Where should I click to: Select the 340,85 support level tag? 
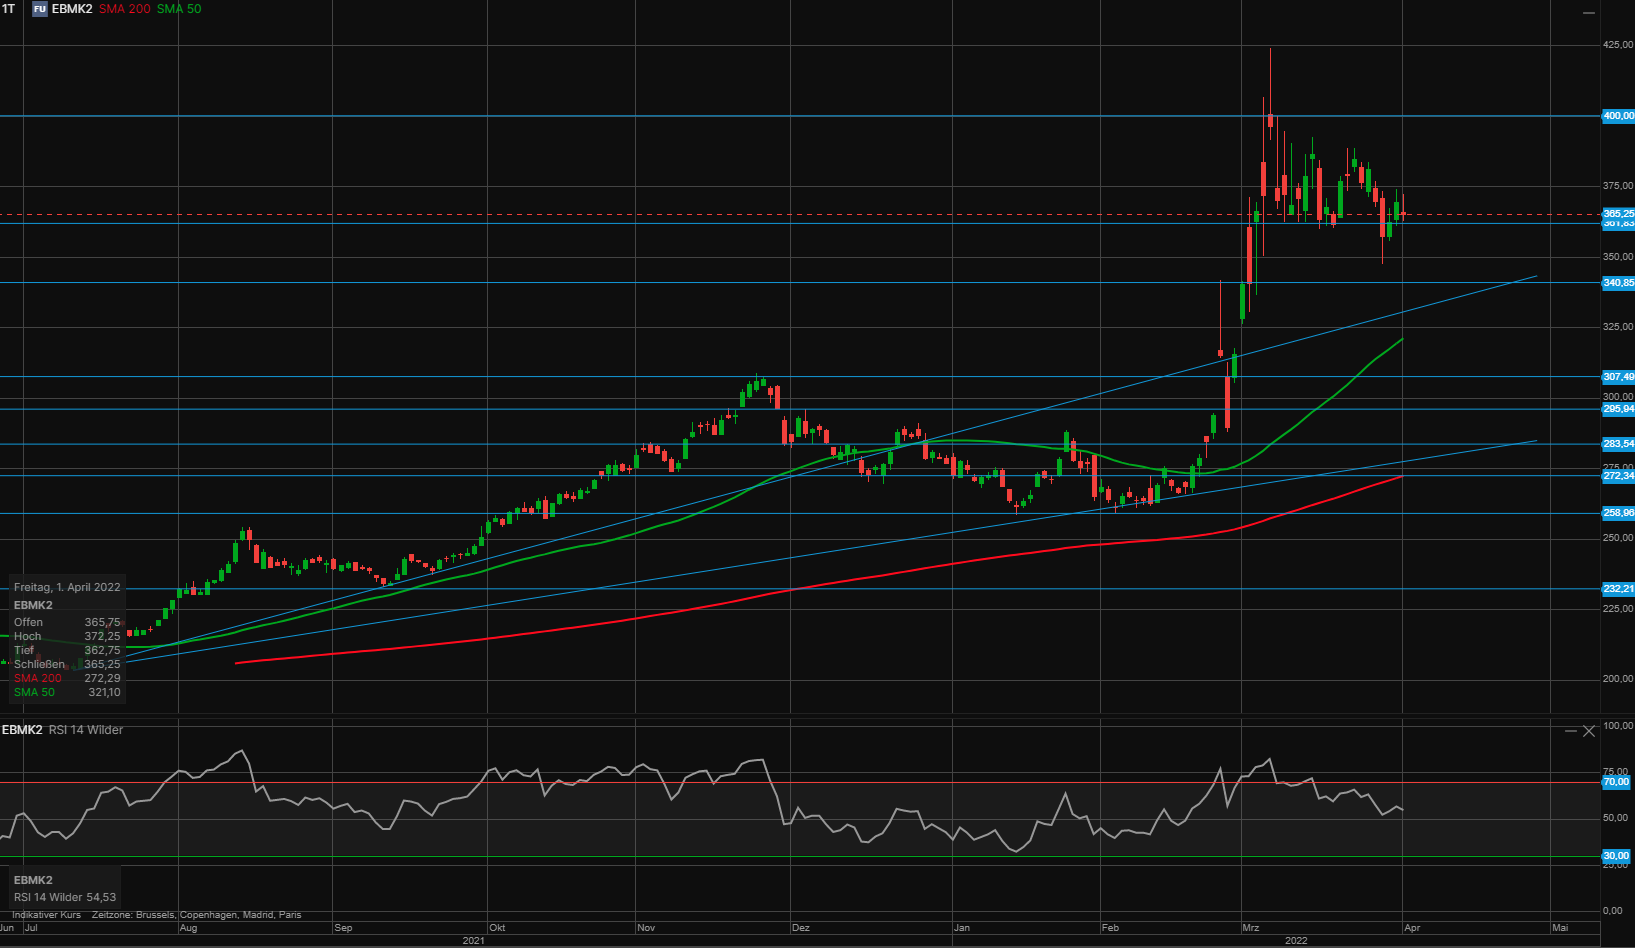pos(1618,283)
